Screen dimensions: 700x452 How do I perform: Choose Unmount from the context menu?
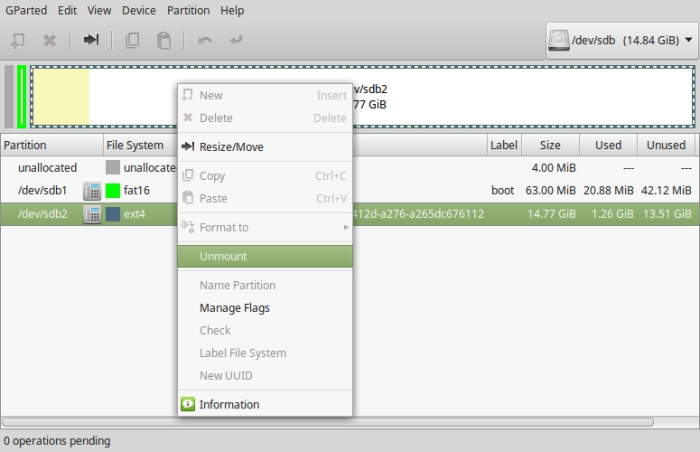click(x=265, y=256)
